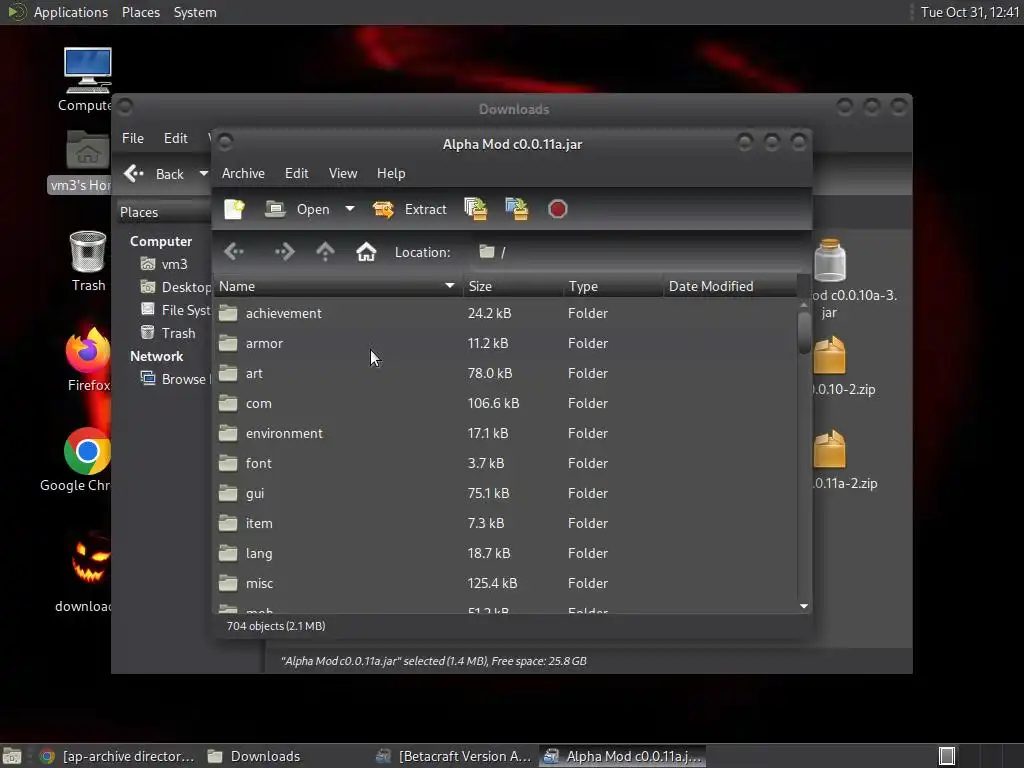Screen dimensions: 1024x768
Task: Sort the list by Size column
Action: [x=513, y=286]
